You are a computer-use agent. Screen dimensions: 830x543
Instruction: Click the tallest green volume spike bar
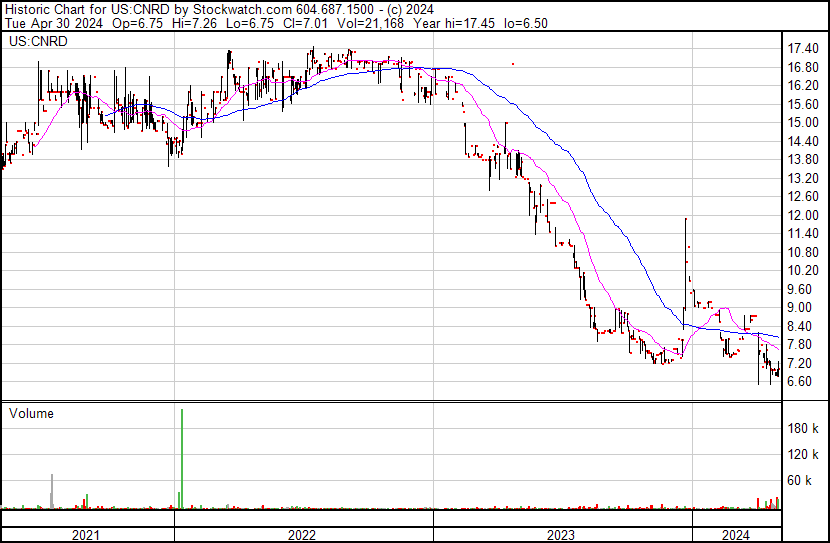(x=182, y=460)
